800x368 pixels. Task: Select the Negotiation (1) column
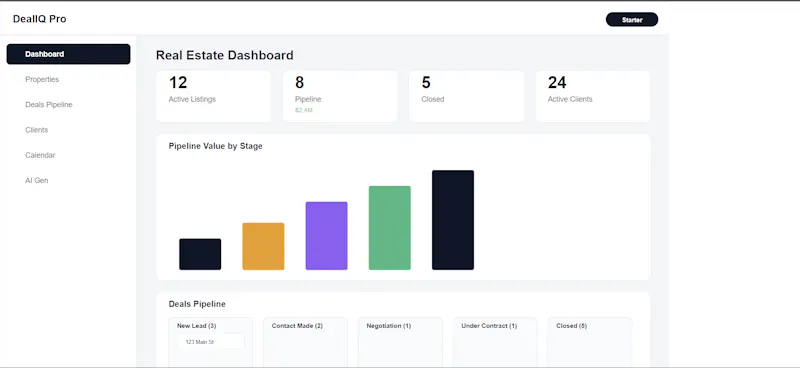coord(401,342)
